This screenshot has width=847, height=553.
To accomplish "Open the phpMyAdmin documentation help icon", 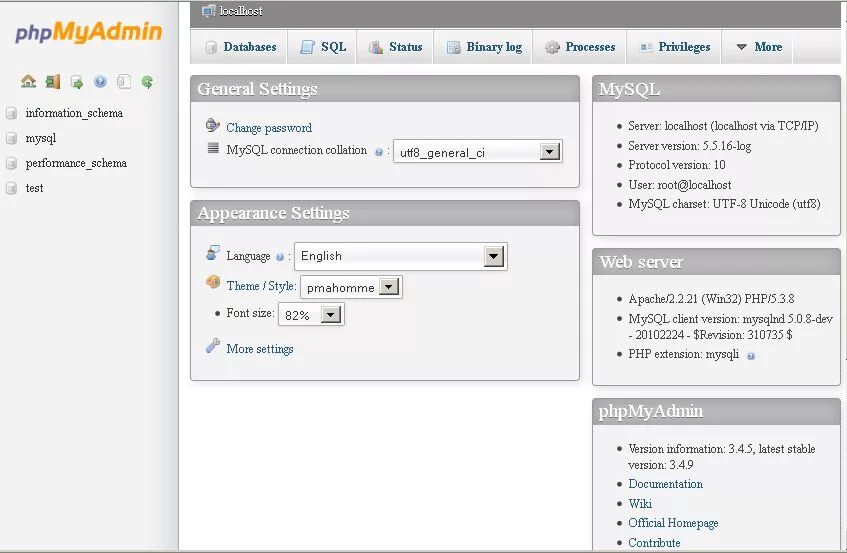I will coord(100,82).
